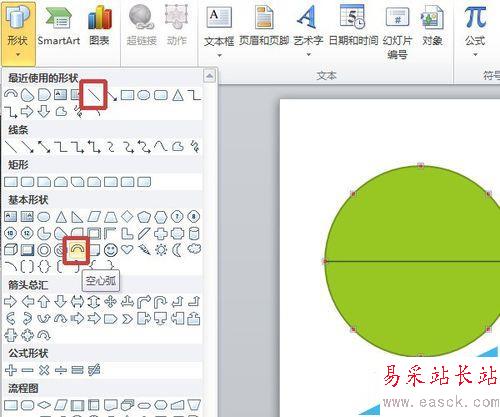This screenshot has height=417, width=500.
Task: Select the double-headed arrow line in 线条
Action: click(44, 147)
